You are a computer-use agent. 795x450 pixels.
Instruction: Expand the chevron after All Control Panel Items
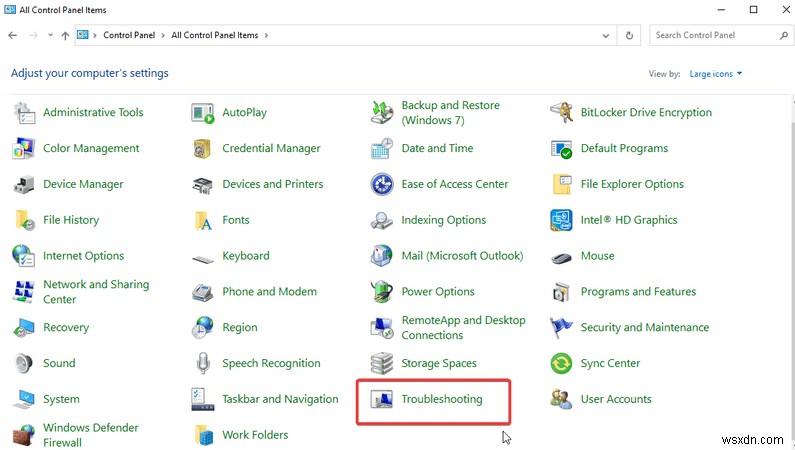(x=266, y=35)
